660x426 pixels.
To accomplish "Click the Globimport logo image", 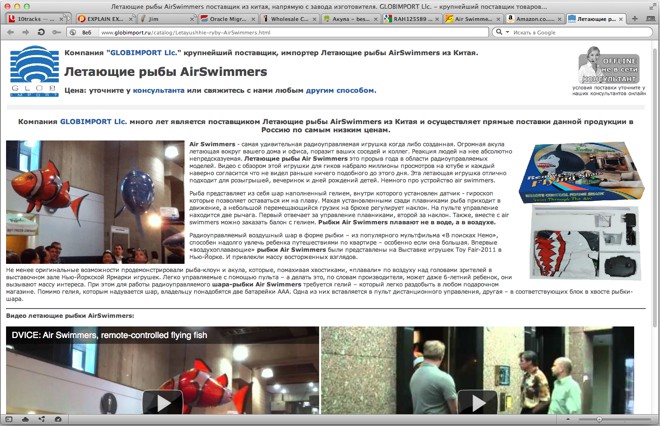I will 35,72.
